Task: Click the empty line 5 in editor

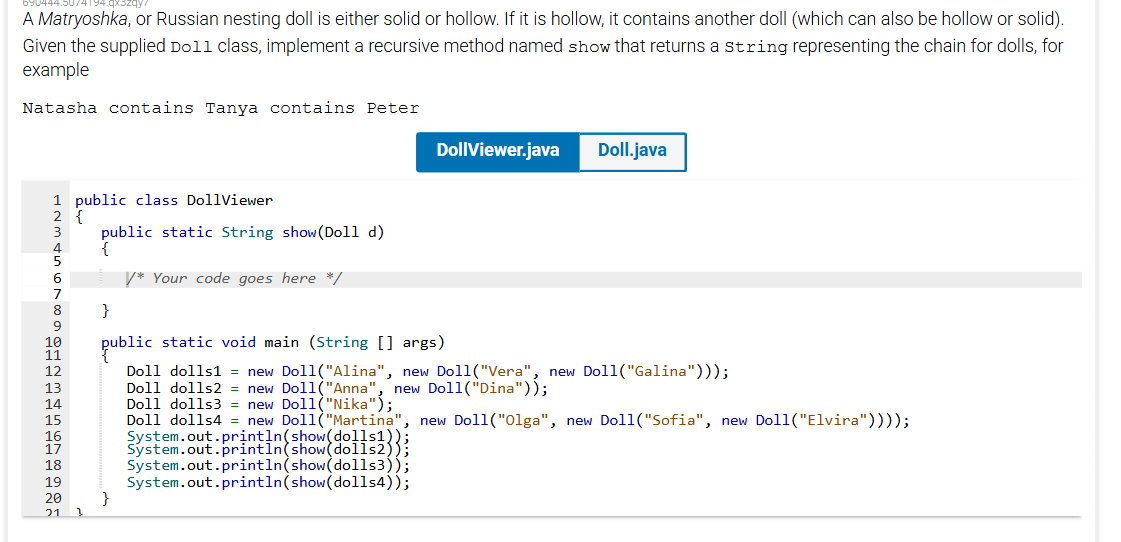Action: click(x=578, y=262)
